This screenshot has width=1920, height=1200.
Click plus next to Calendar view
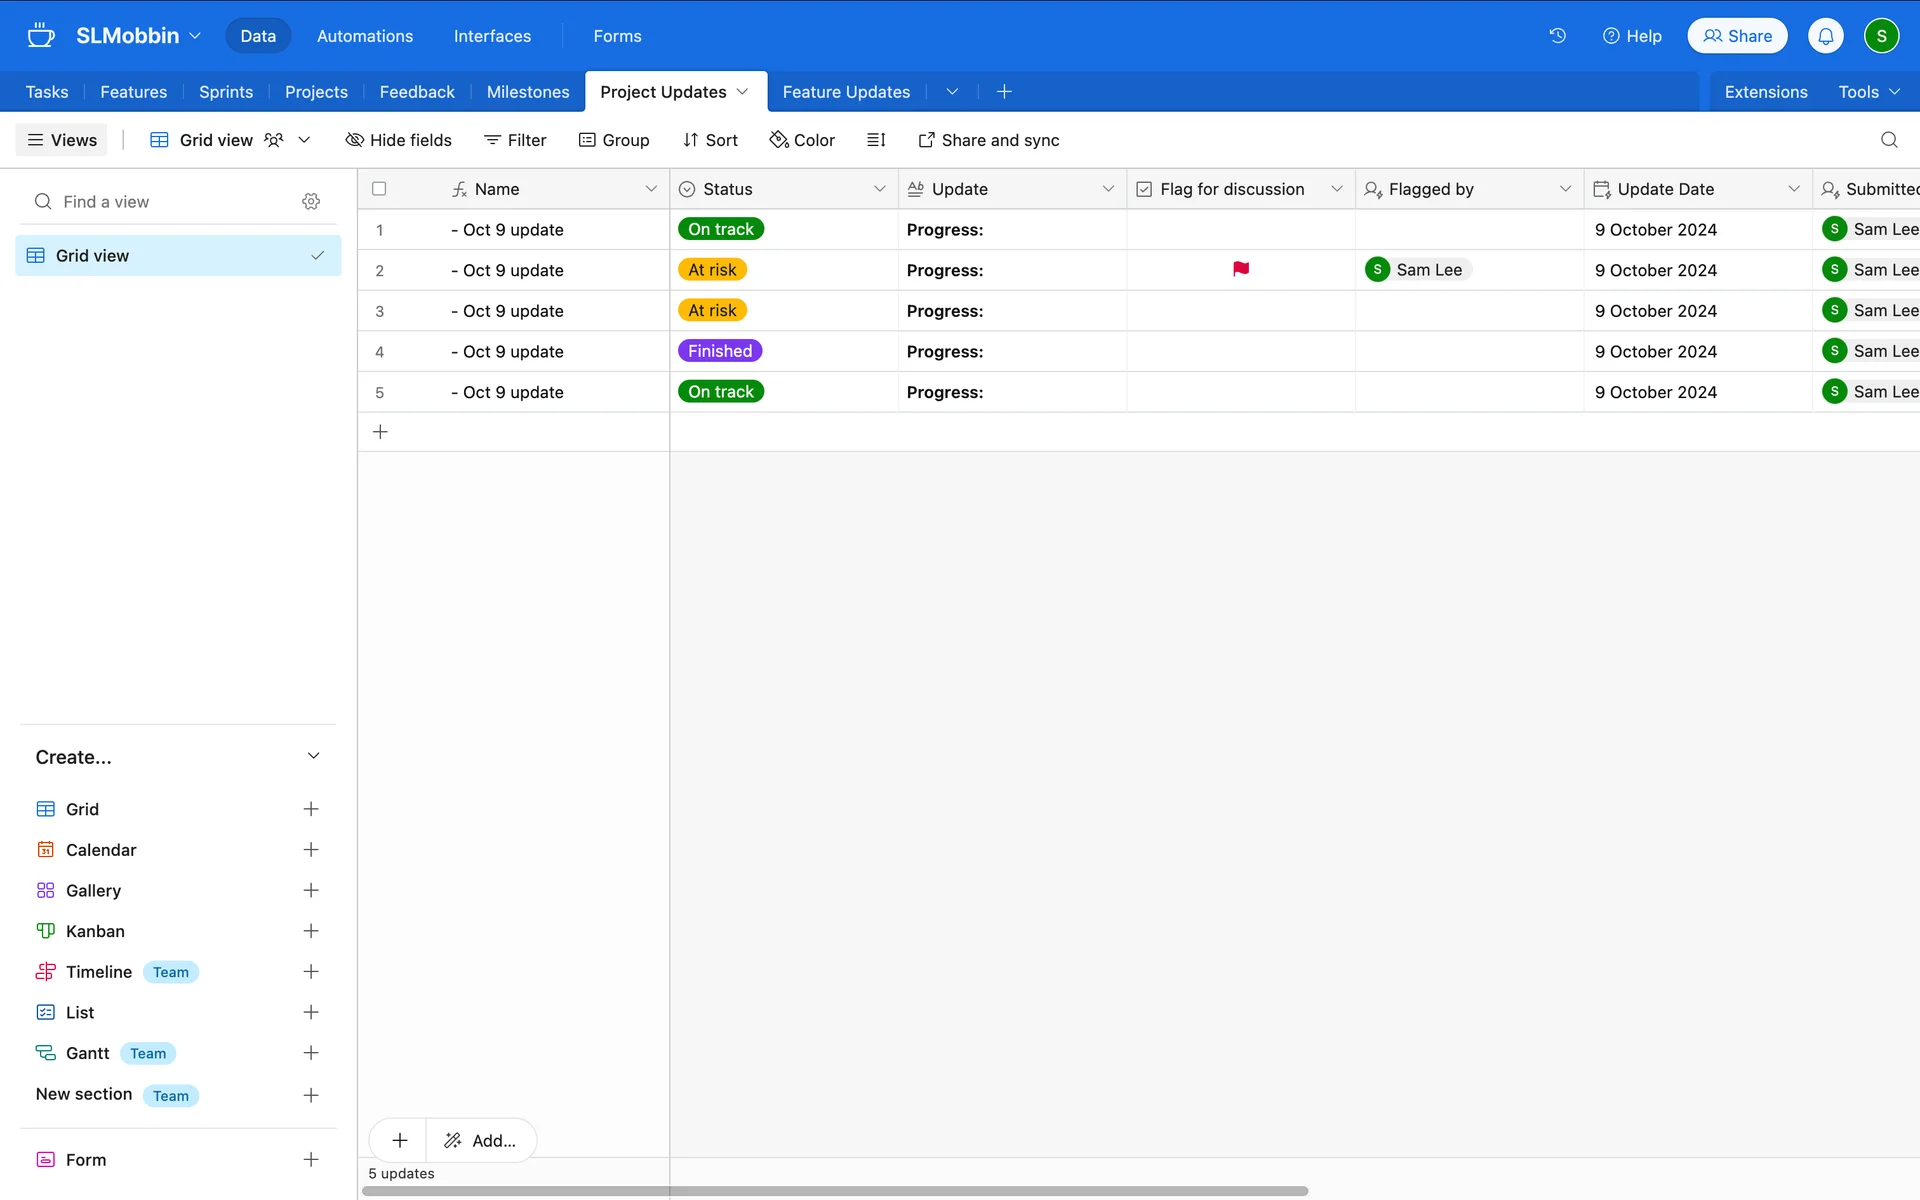click(x=311, y=850)
